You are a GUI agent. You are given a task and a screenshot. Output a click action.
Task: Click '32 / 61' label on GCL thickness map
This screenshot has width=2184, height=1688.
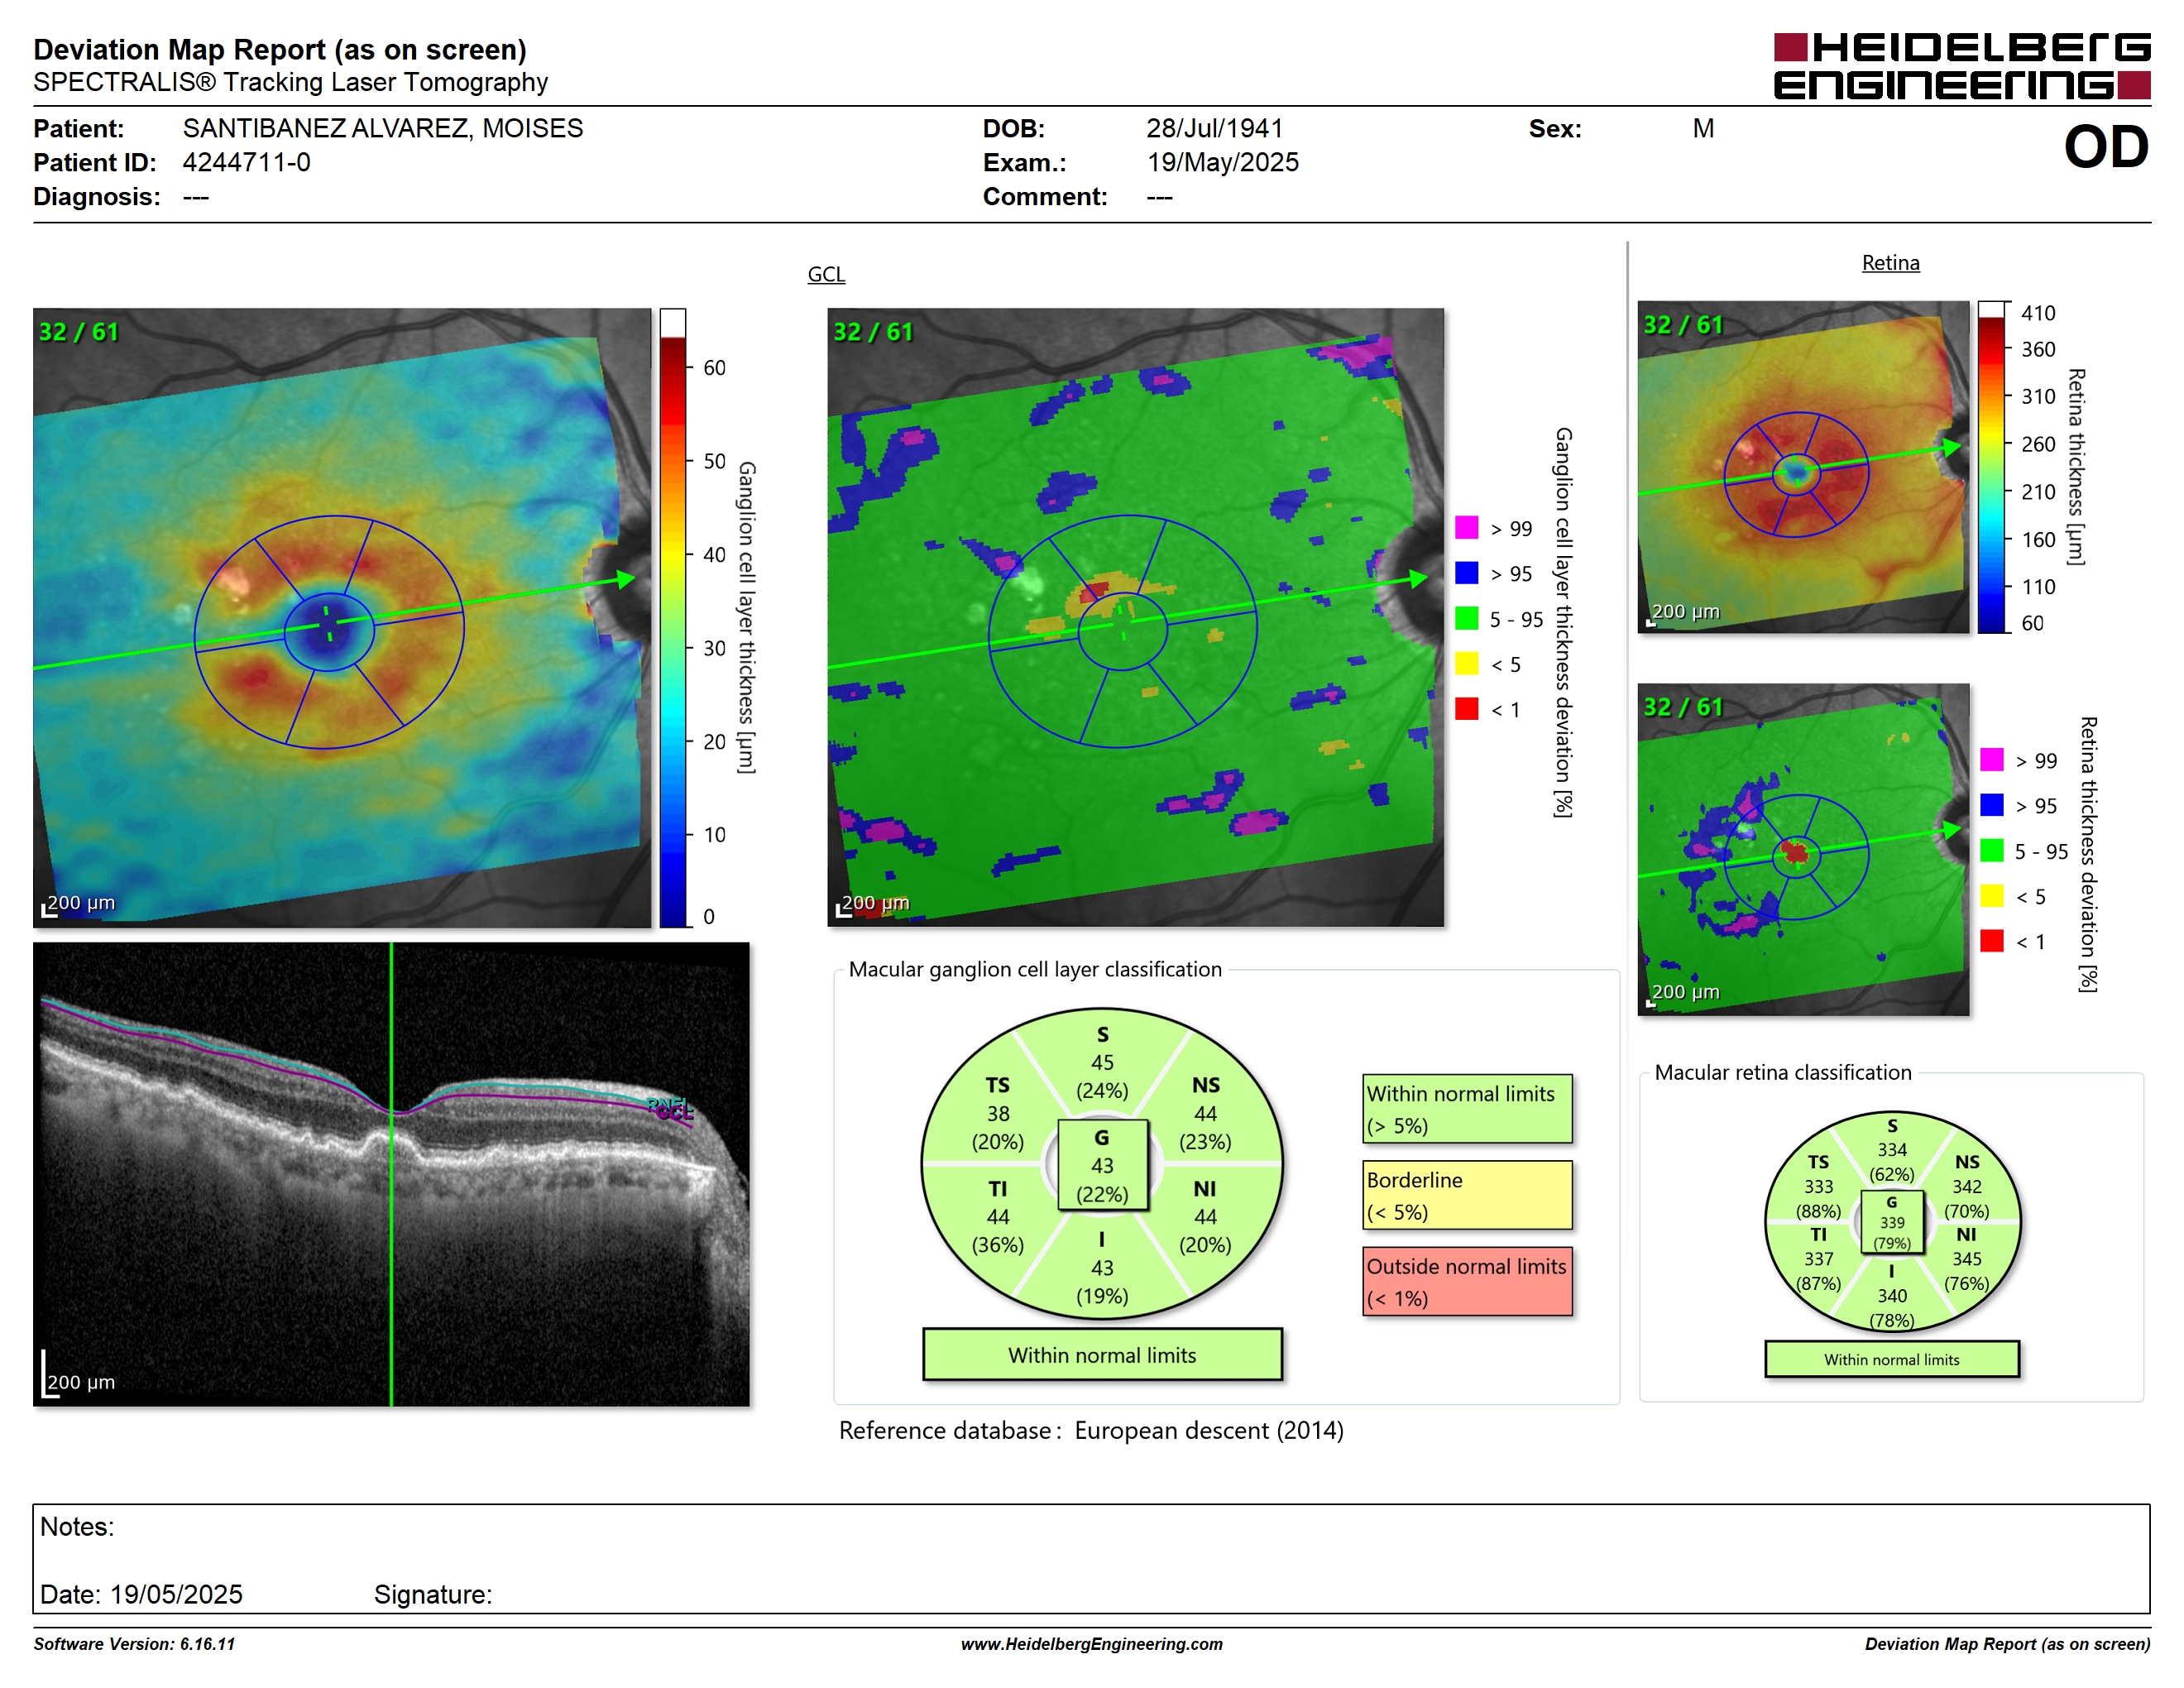79,332
